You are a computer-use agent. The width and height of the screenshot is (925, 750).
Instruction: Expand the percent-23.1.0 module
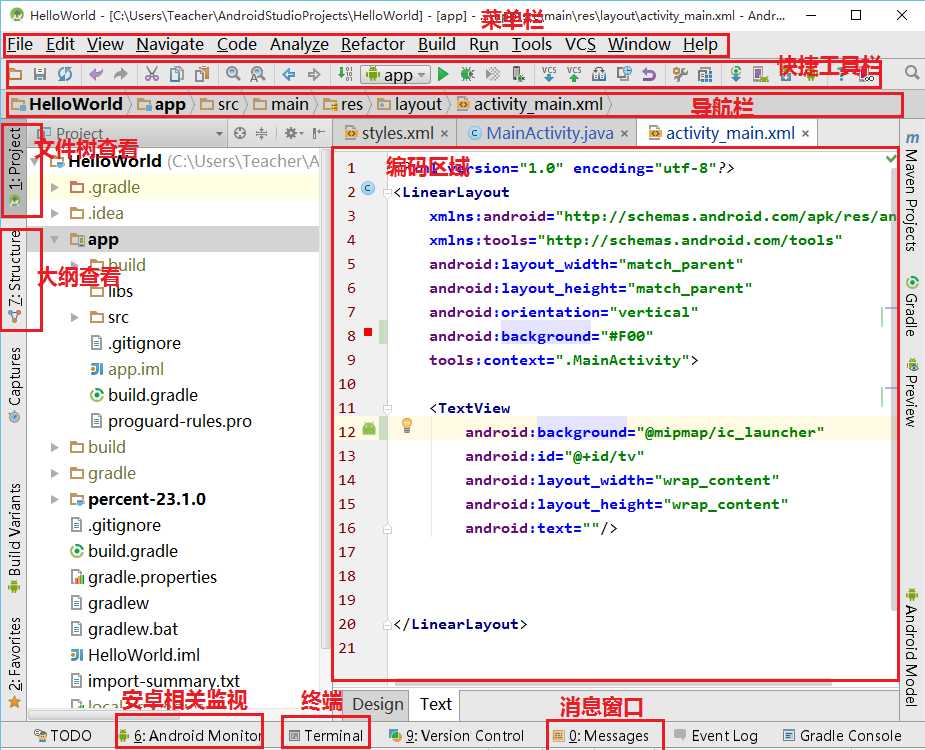pyautogui.click(x=55, y=499)
